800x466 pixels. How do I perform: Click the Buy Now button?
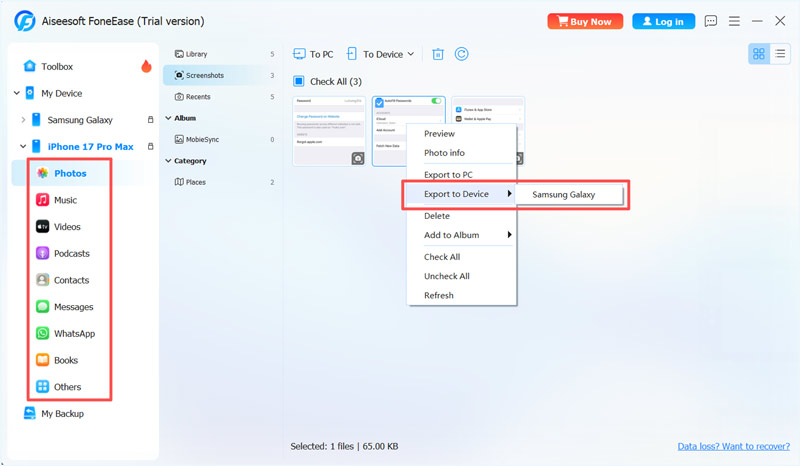pyautogui.click(x=585, y=21)
